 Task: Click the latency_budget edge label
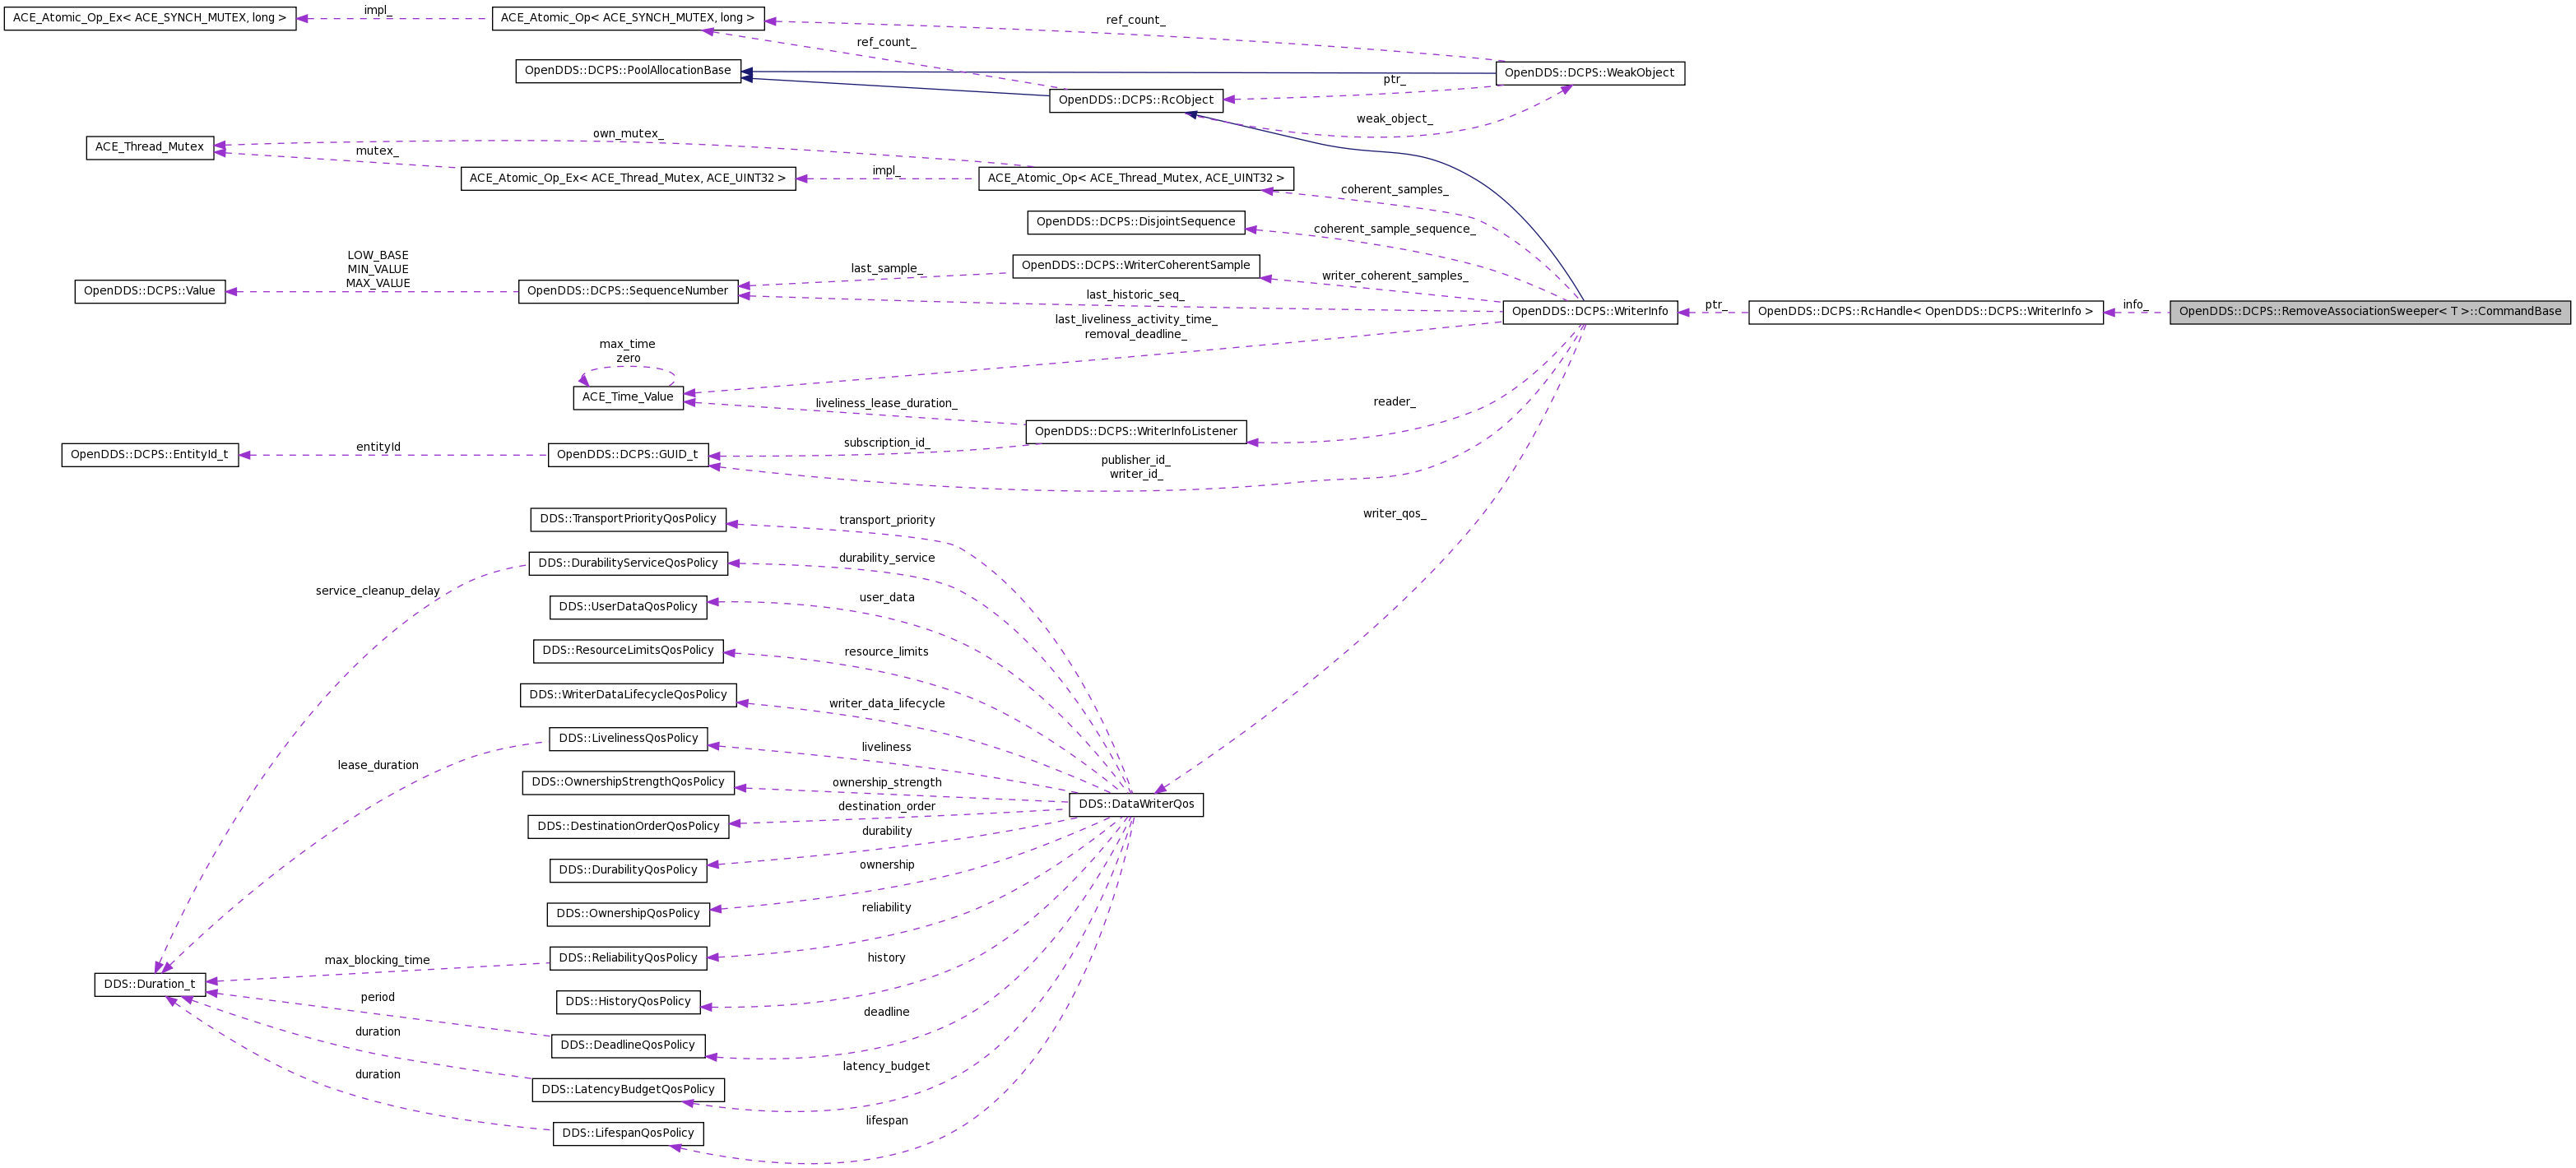tap(886, 1066)
